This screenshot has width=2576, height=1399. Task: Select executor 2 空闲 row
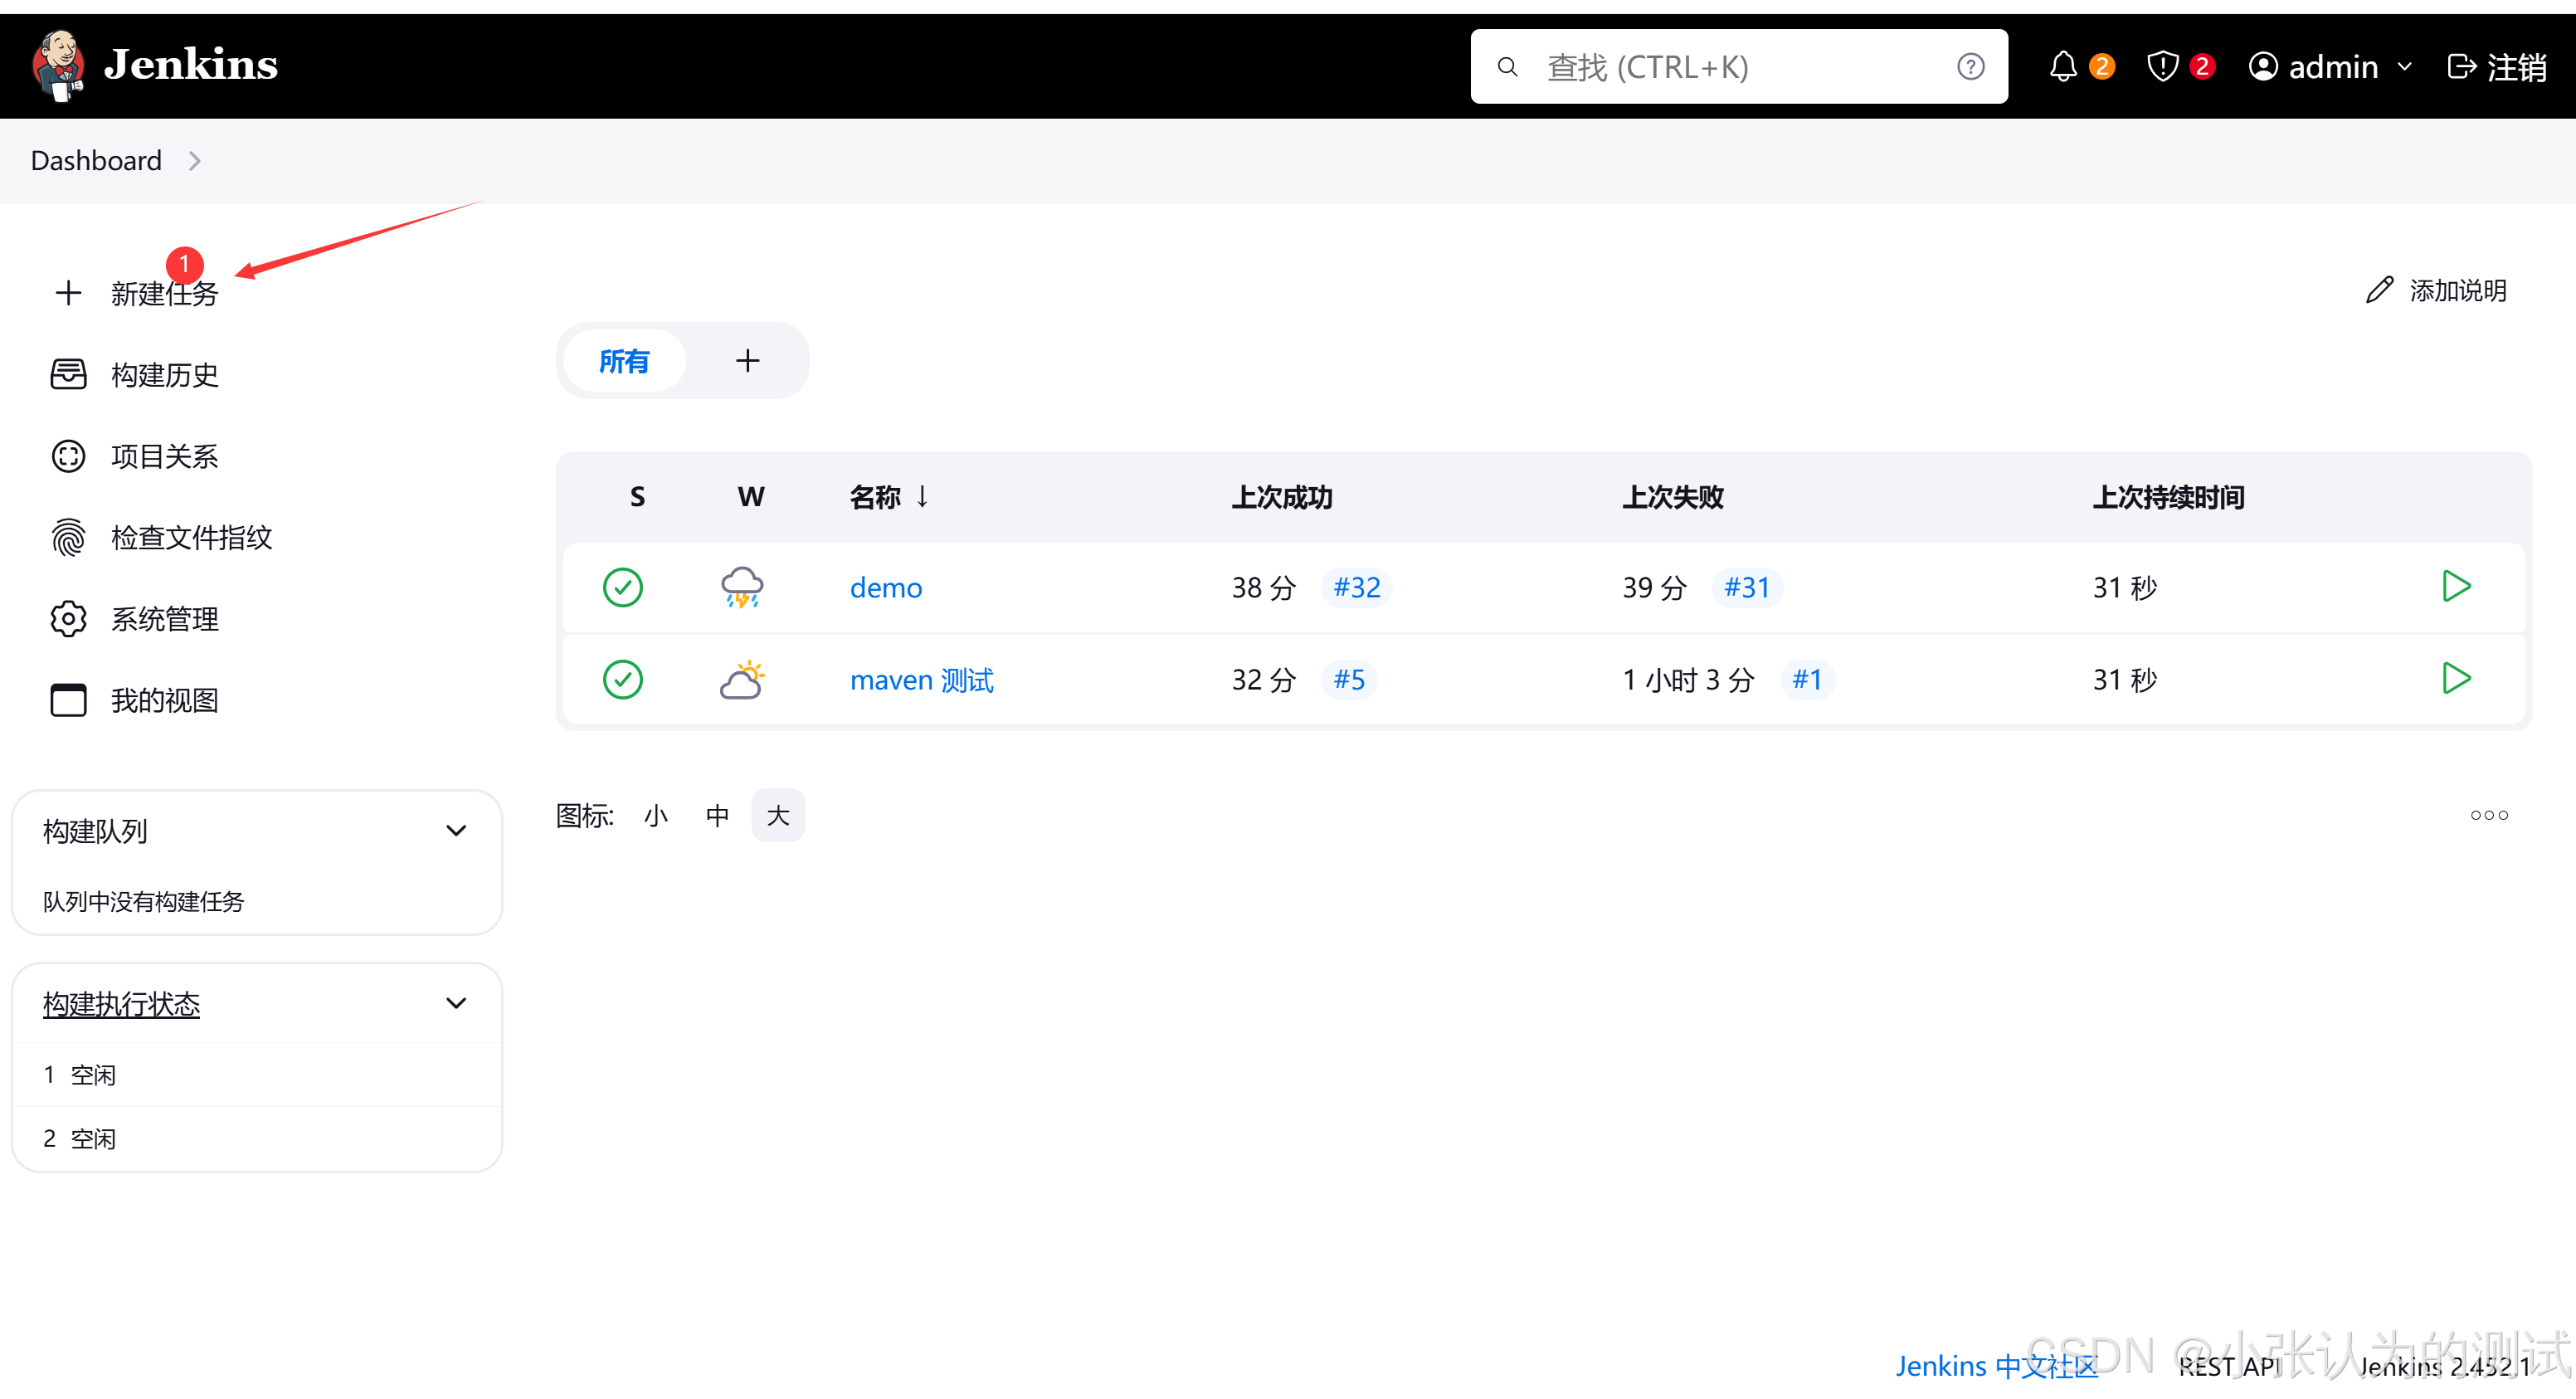click(257, 1139)
